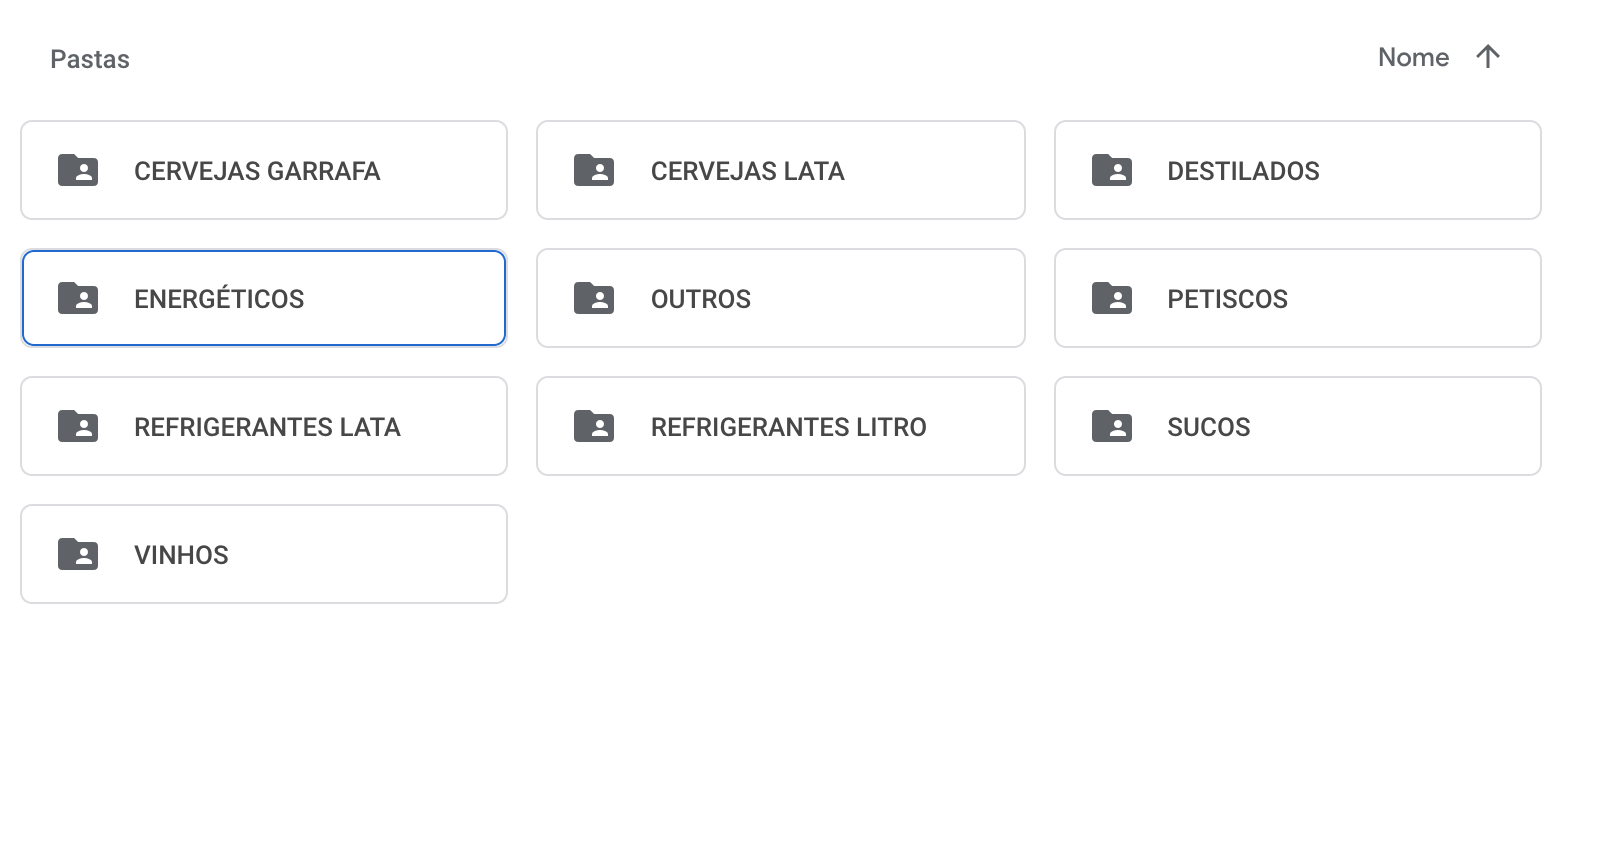Screen dimensions: 1600x848
Task: Click the OUTROS shared folder icon
Action: 594,298
